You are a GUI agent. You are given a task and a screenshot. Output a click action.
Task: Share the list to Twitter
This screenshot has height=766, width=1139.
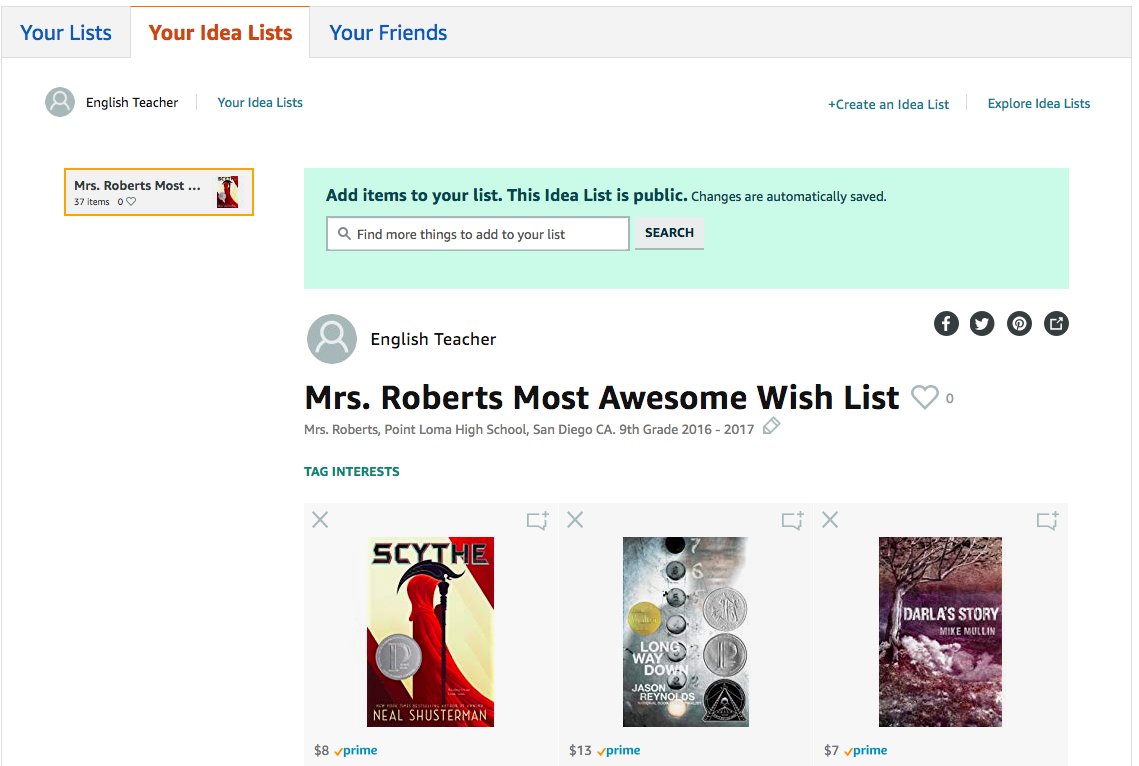[982, 323]
